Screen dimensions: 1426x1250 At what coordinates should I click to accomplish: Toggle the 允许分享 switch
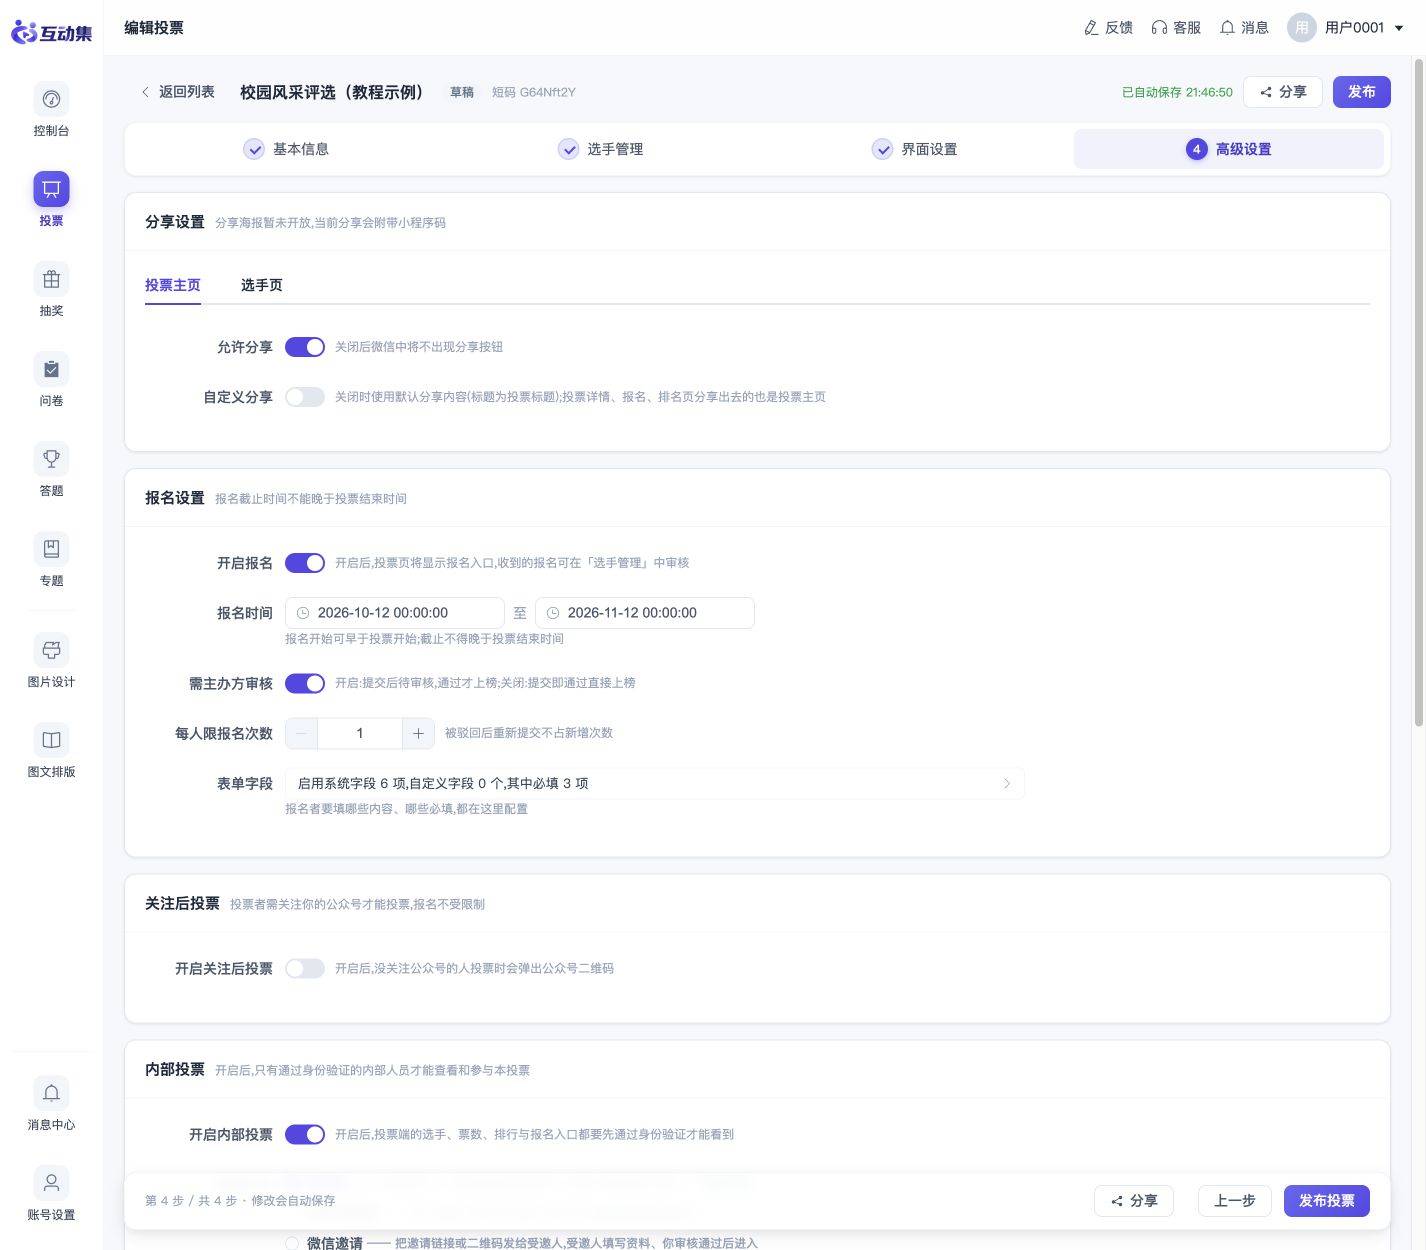(x=305, y=347)
